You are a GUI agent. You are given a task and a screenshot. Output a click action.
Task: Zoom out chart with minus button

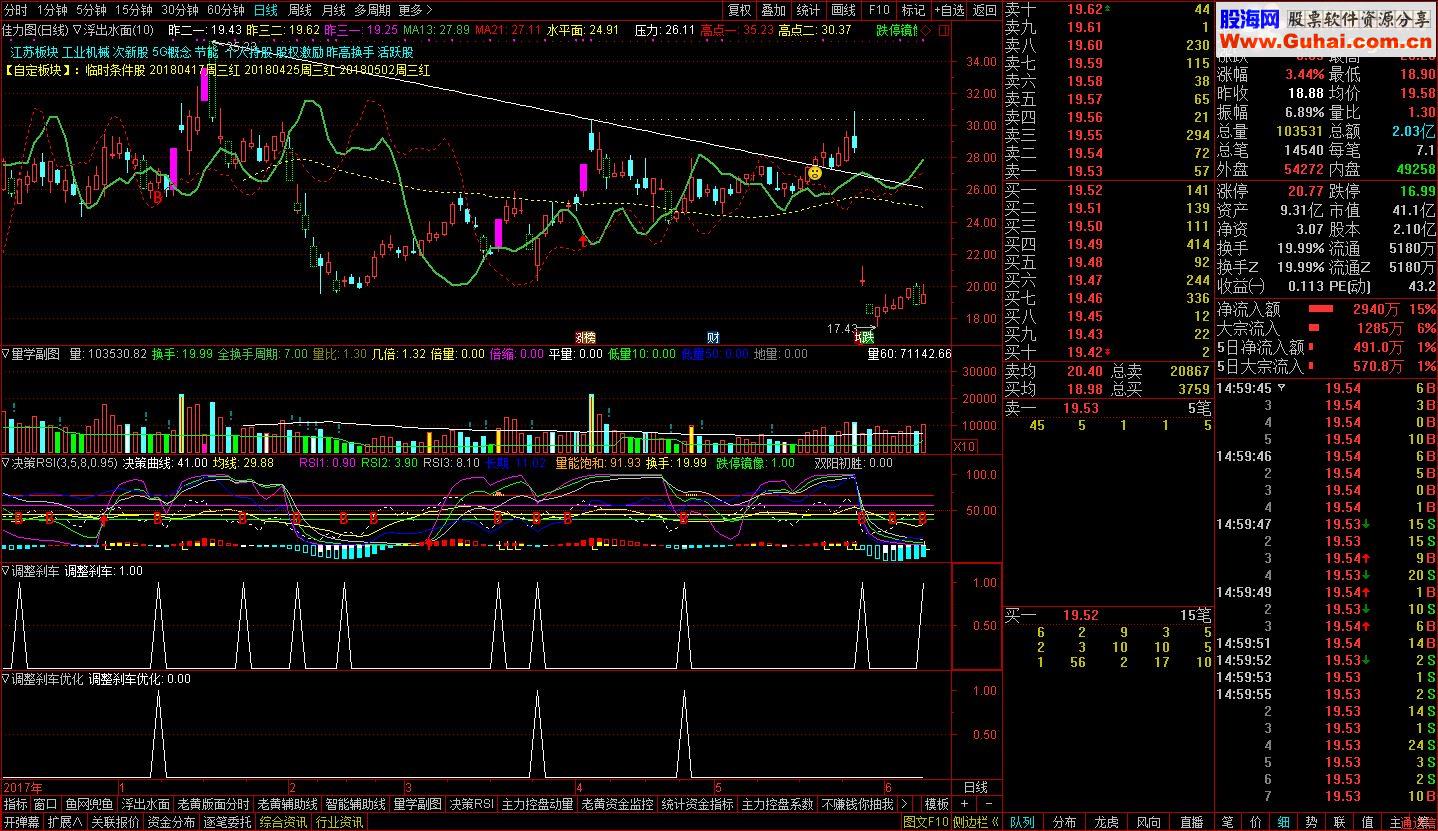click(x=987, y=804)
